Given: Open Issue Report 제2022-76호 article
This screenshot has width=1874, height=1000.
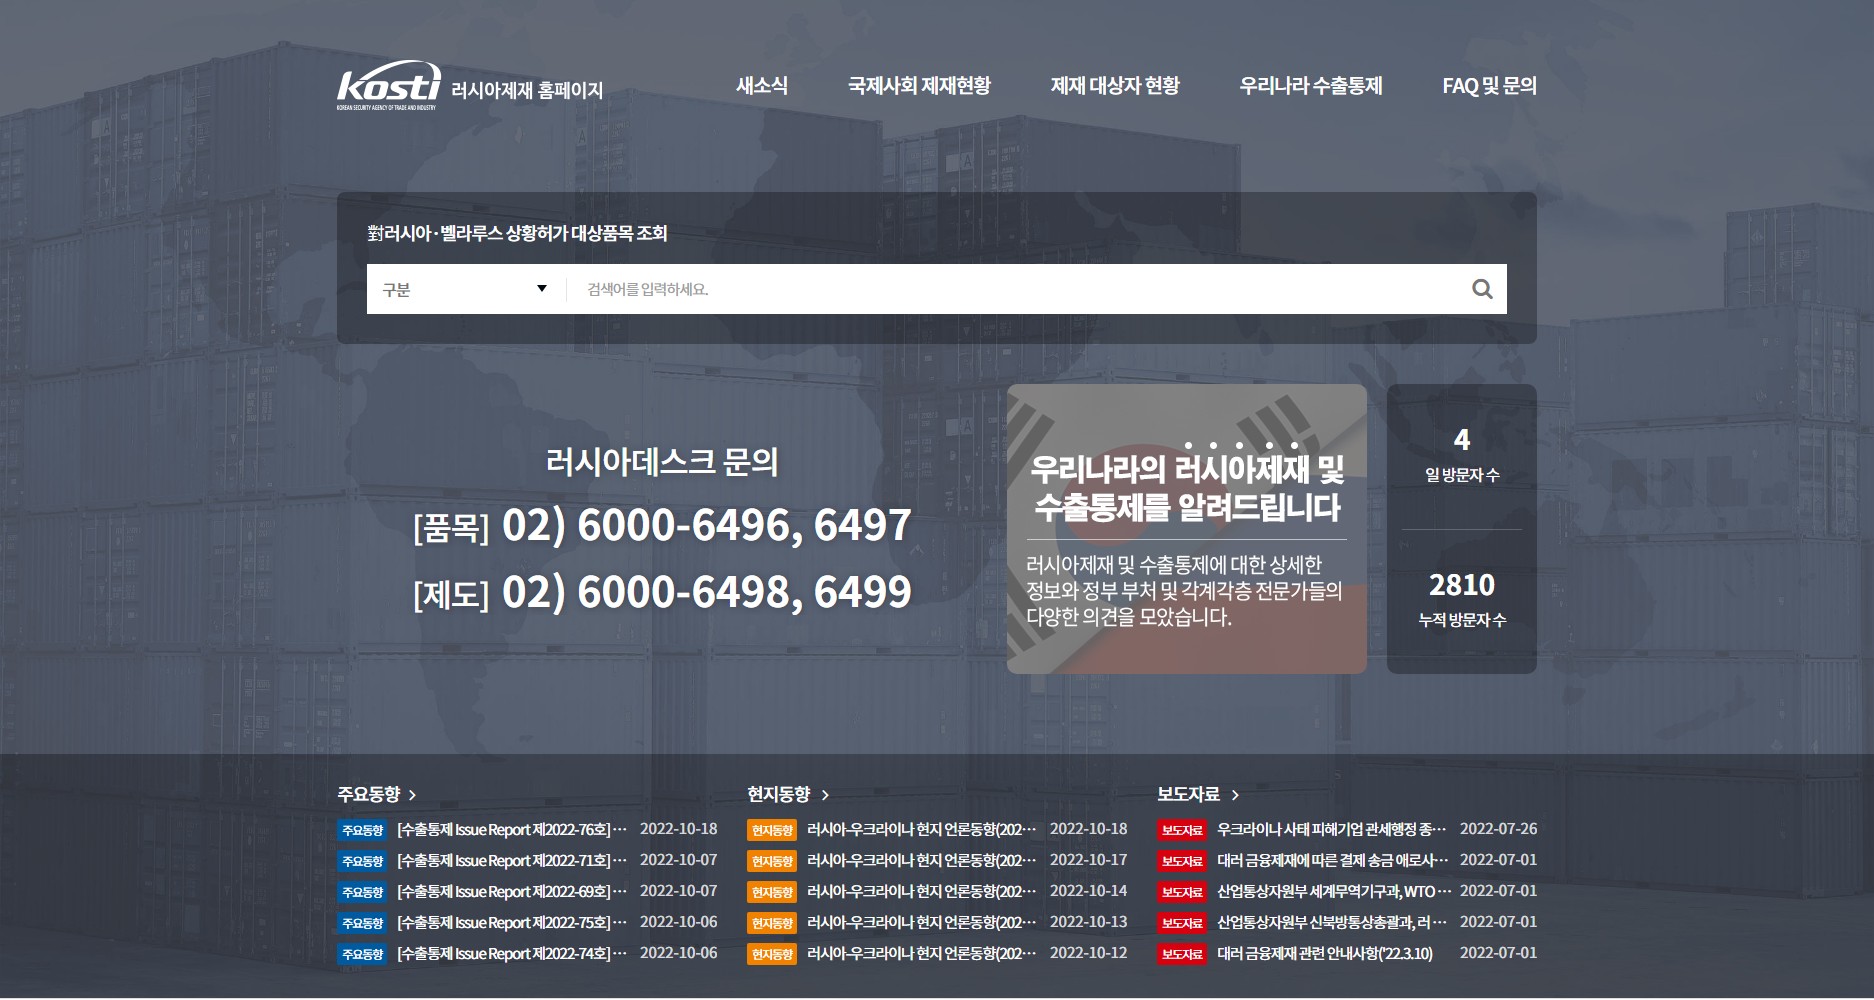Looking at the screenshot, I should pos(511,830).
